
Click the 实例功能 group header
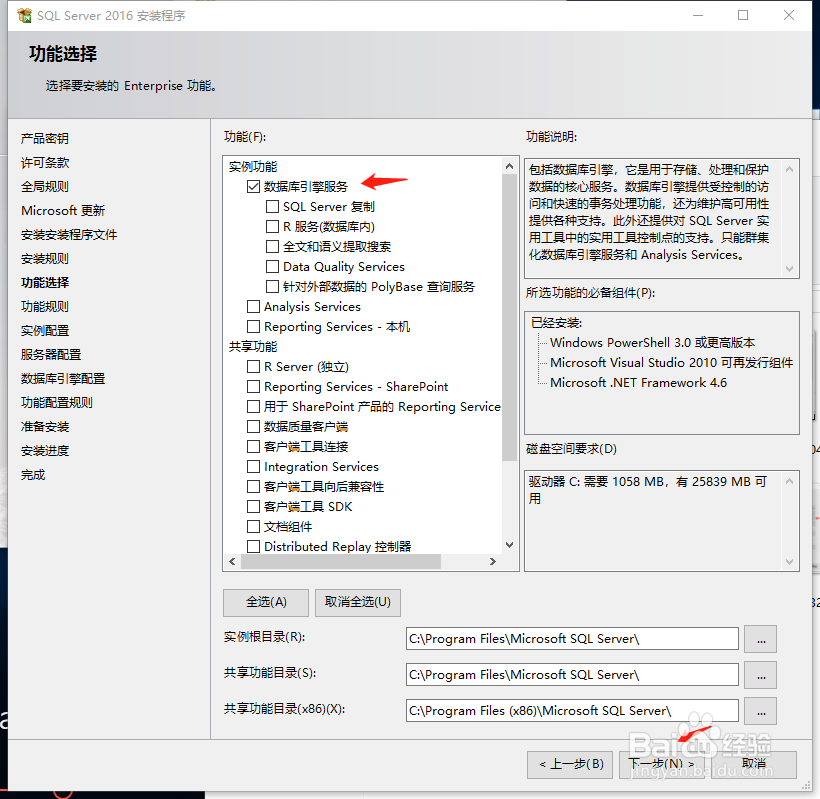(253, 167)
